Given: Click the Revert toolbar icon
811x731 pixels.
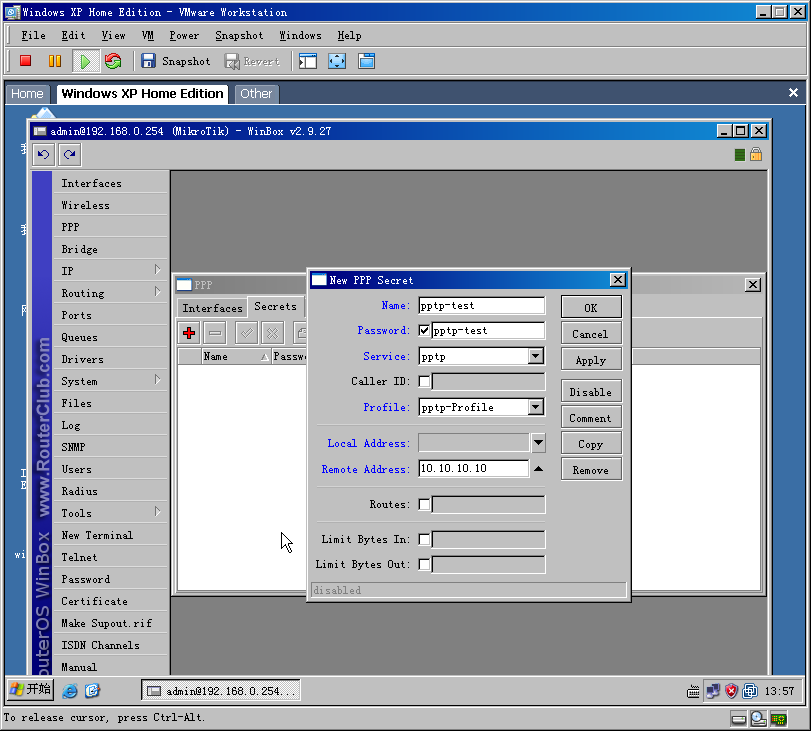Looking at the screenshot, I should pyautogui.click(x=232, y=62).
